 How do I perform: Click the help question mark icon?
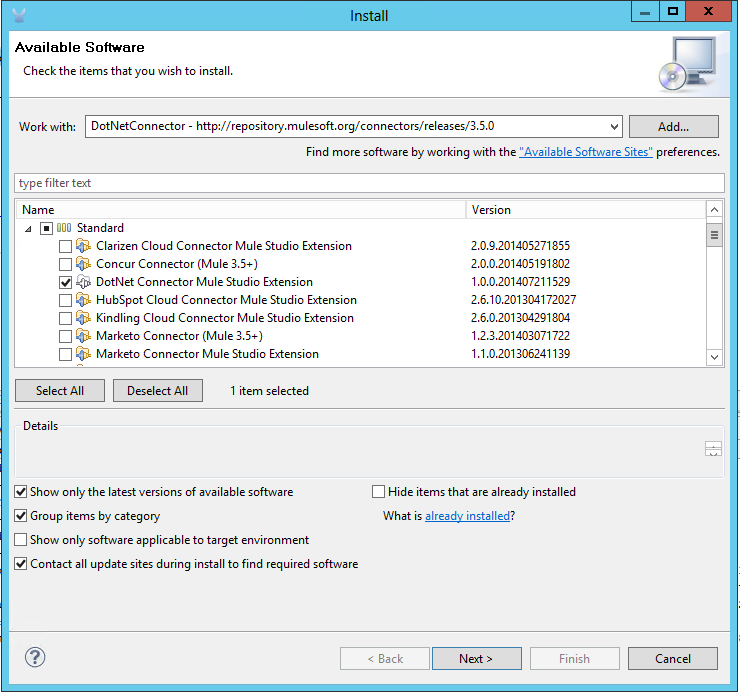coord(35,657)
